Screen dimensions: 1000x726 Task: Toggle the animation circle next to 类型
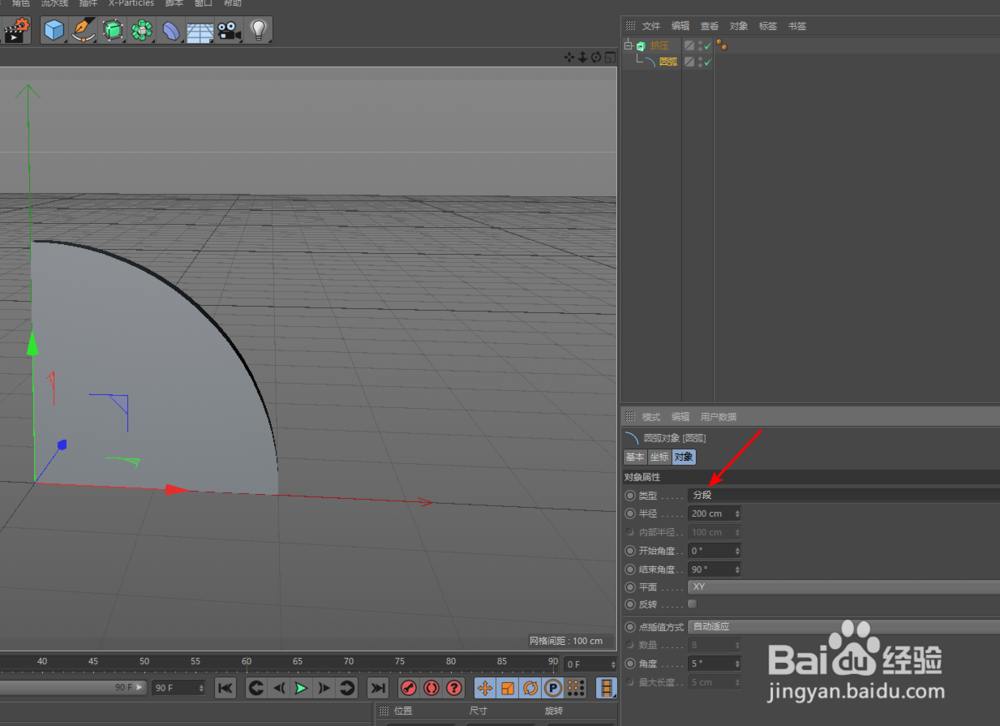click(x=630, y=495)
